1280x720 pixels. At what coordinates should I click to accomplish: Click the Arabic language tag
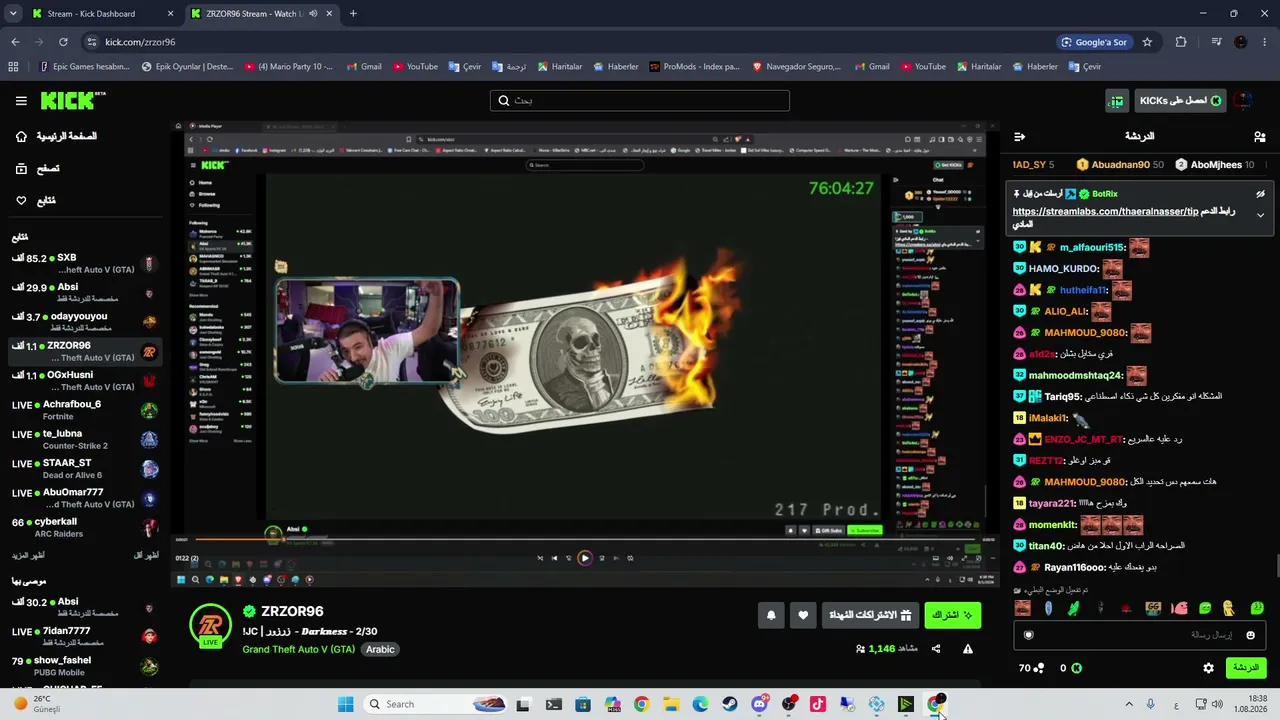[380, 649]
